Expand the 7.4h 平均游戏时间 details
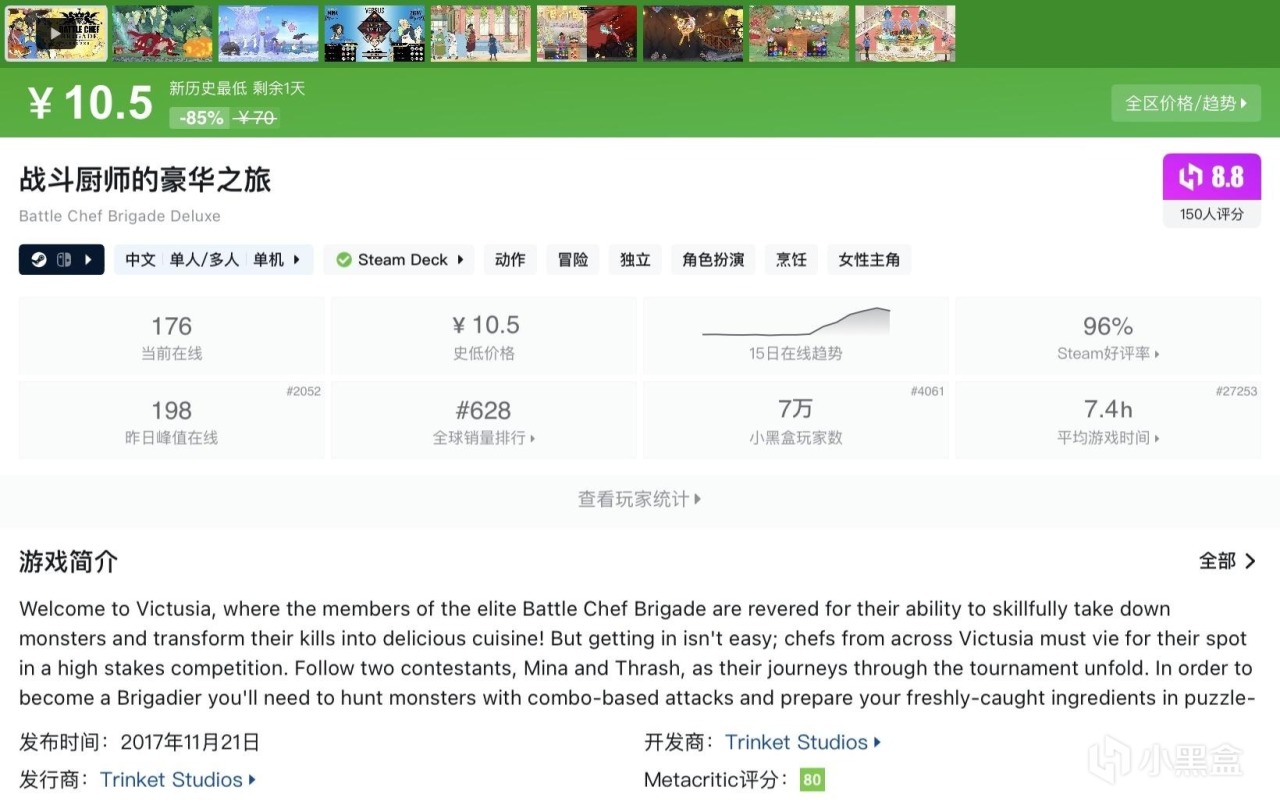 pyautogui.click(x=1108, y=420)
